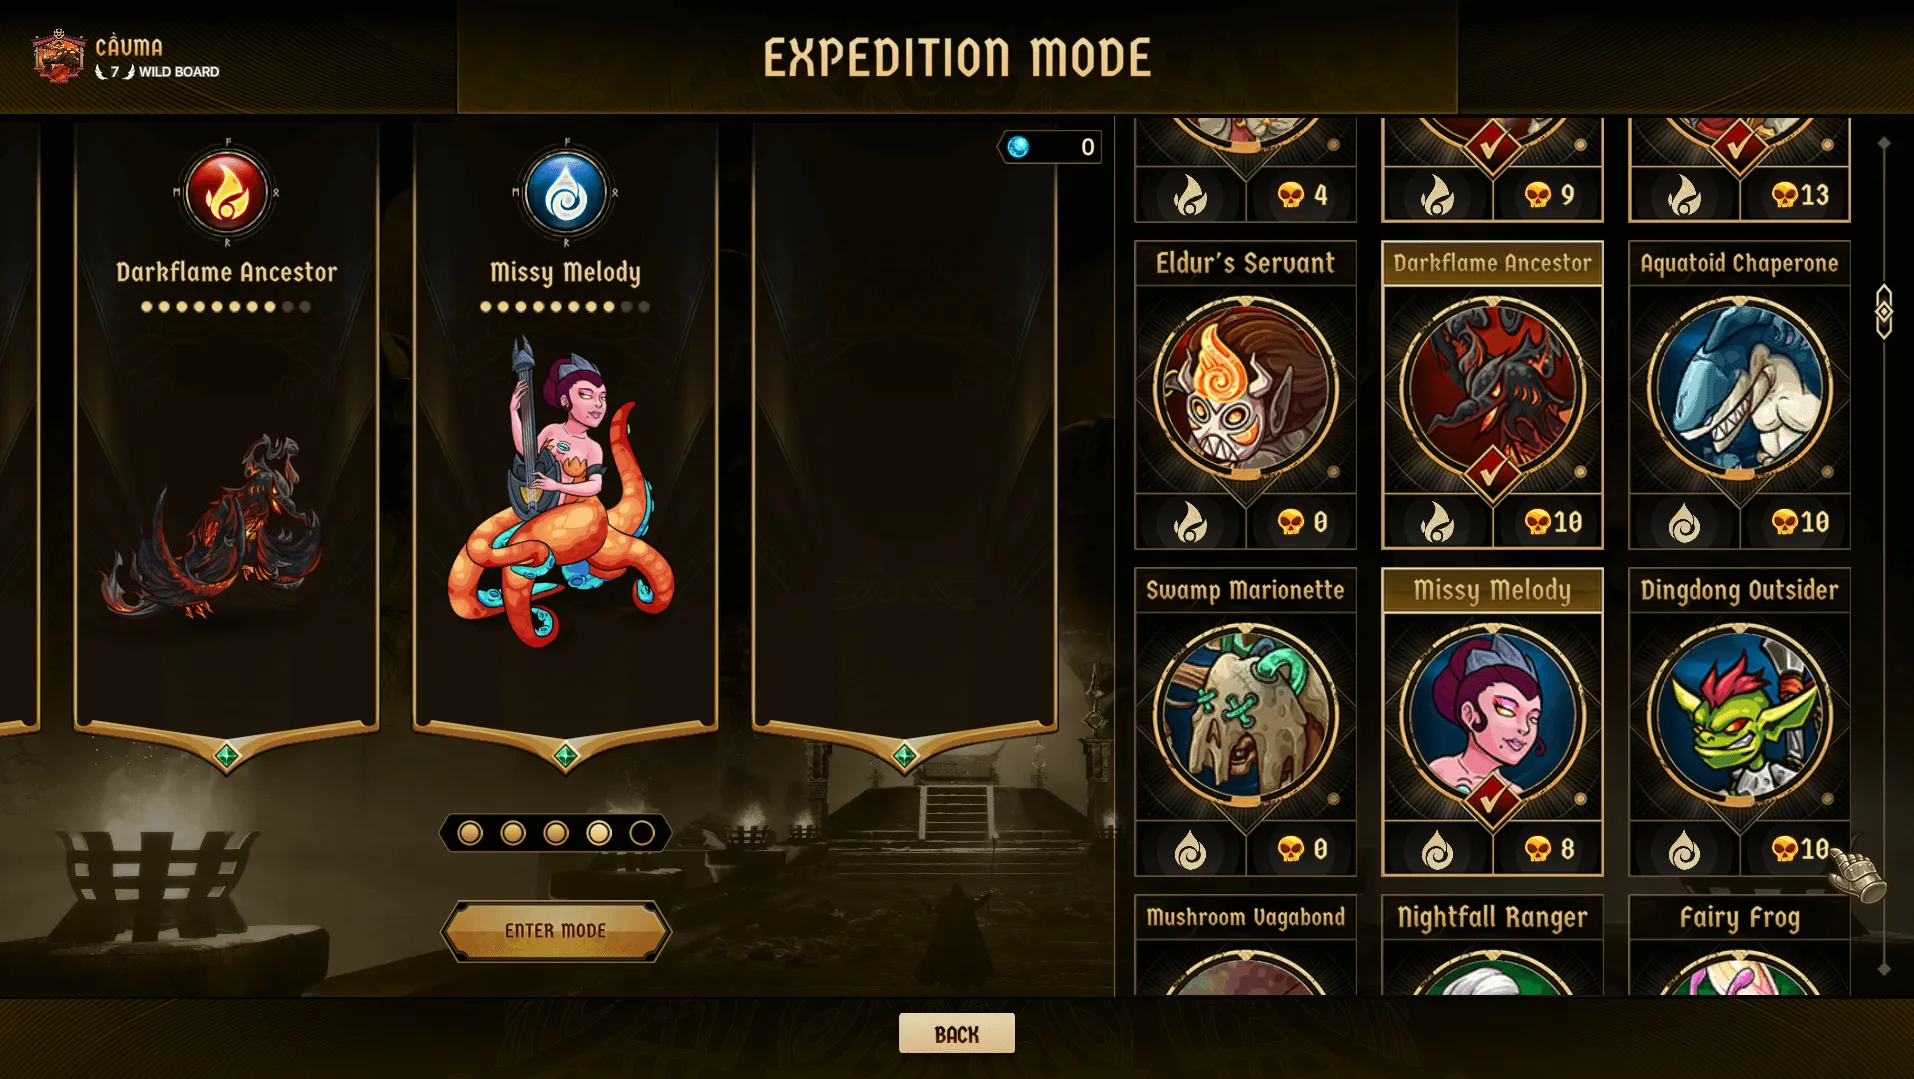Select the Eldur's Servant portrait thumbnail
1914x1079 pixels.
pos(1245,388)
